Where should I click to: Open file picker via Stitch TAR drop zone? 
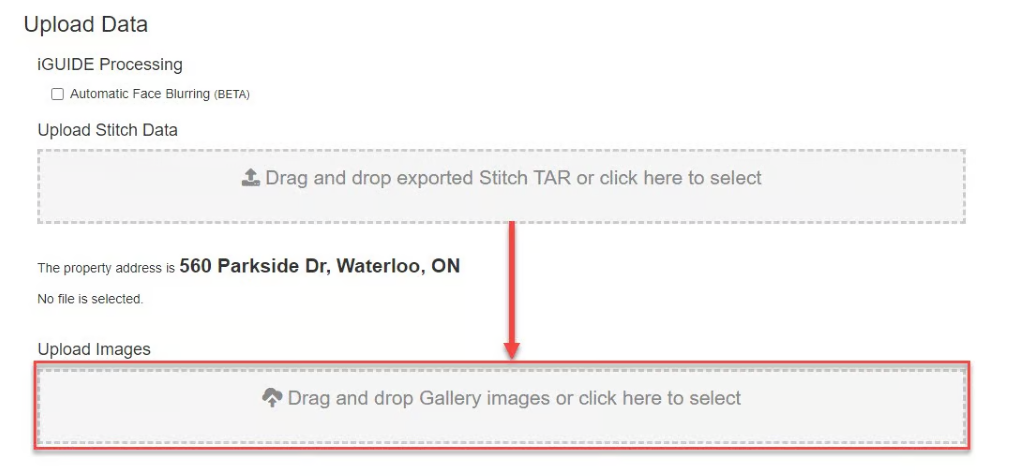(502, 186)
